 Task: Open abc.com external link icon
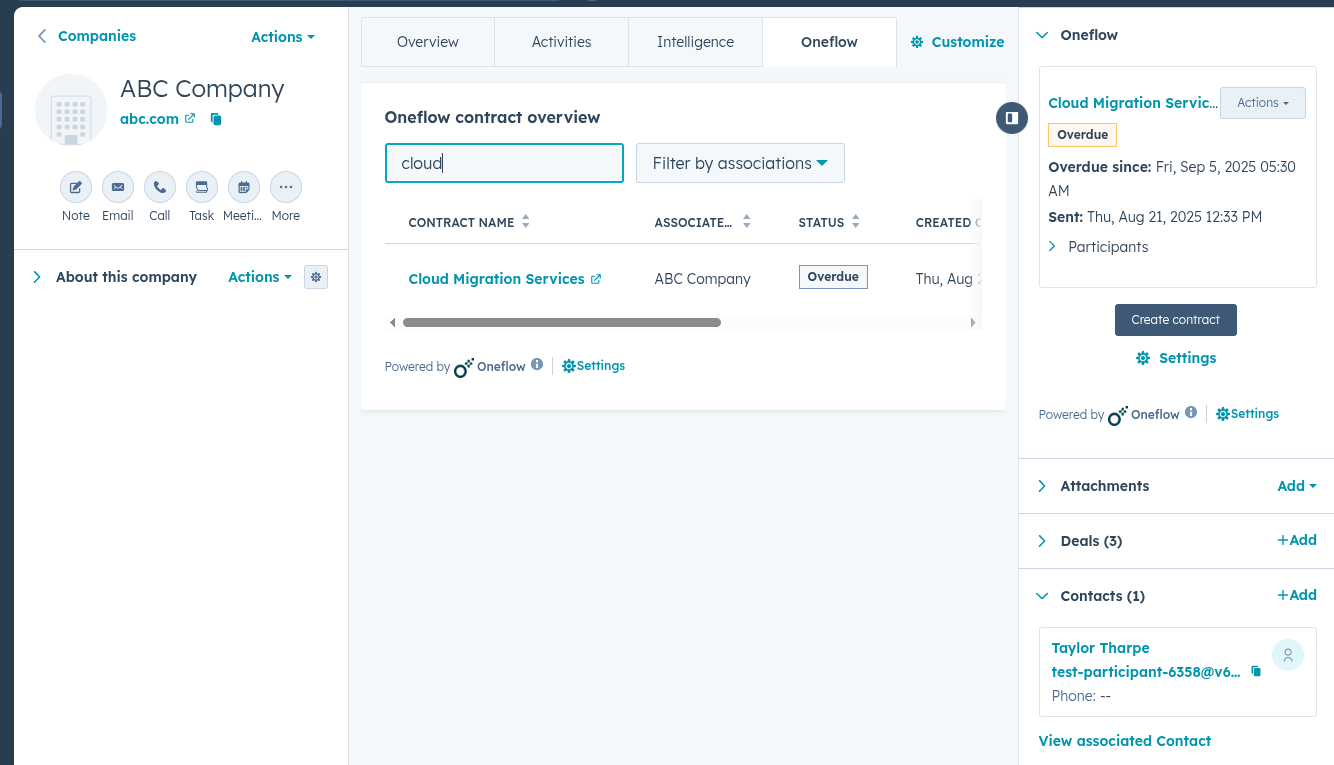[190, 118]
